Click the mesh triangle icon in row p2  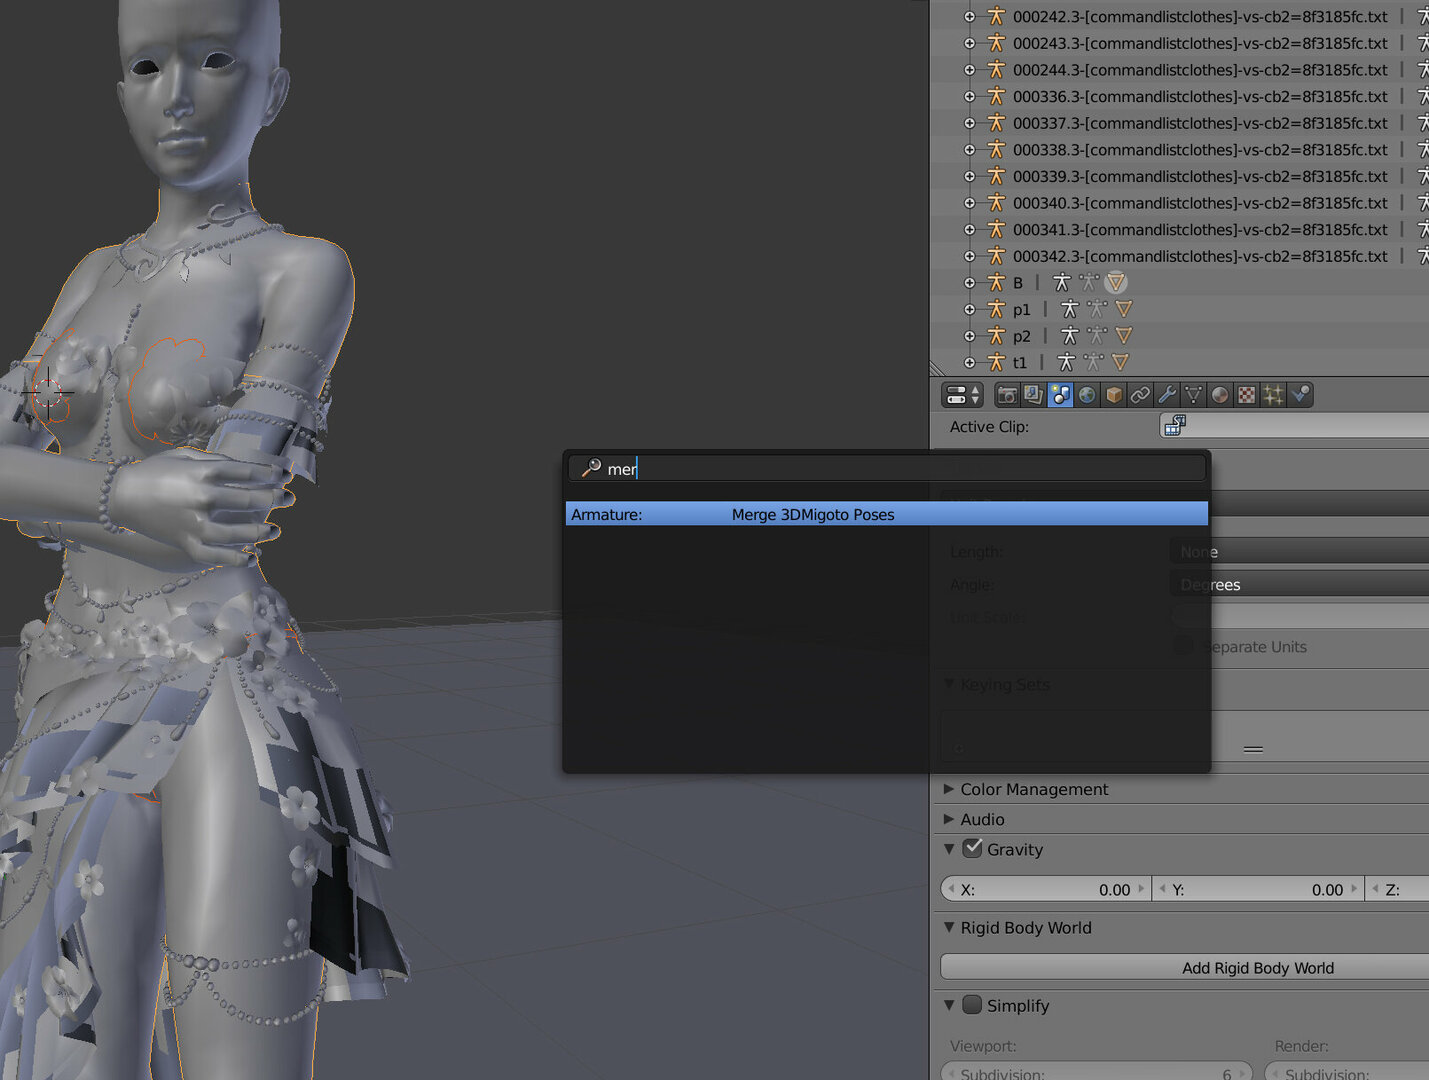point(1123,336)
